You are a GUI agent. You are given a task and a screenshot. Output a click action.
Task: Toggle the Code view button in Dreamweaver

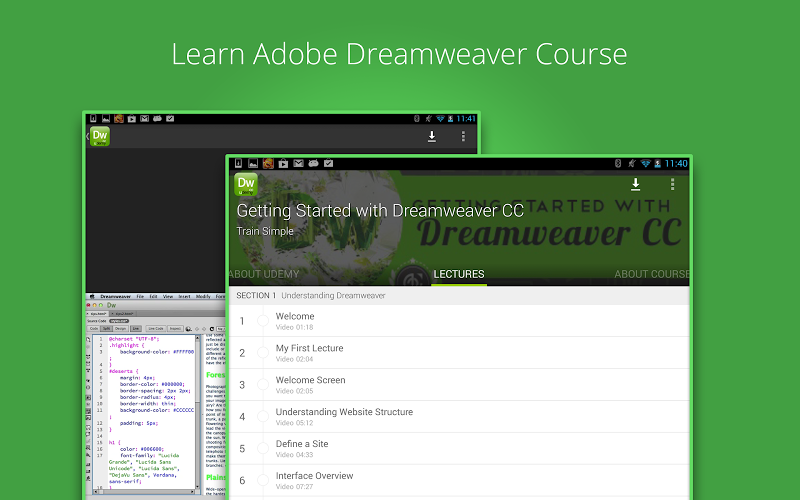(x=94, y=329)
